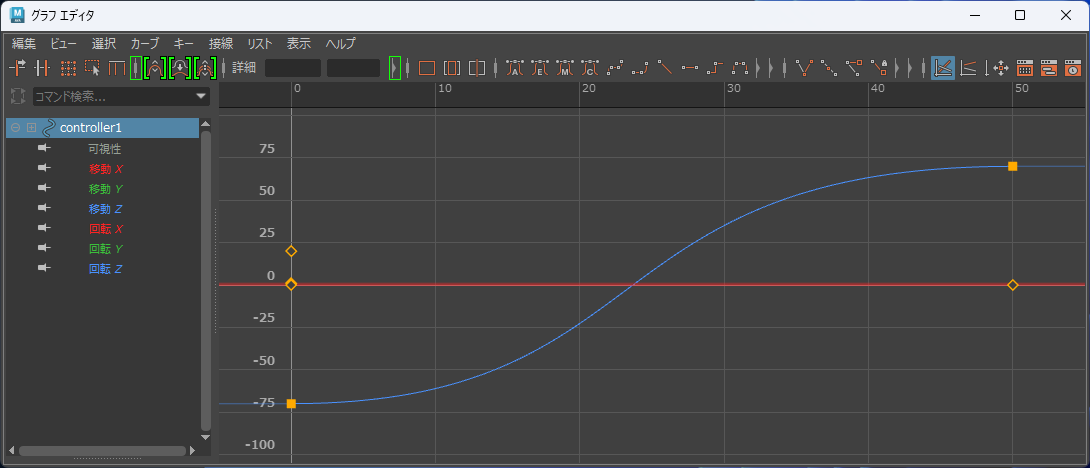Select the Insert Keys tool
1090x468 pixels.
click(x=42, y=68)
